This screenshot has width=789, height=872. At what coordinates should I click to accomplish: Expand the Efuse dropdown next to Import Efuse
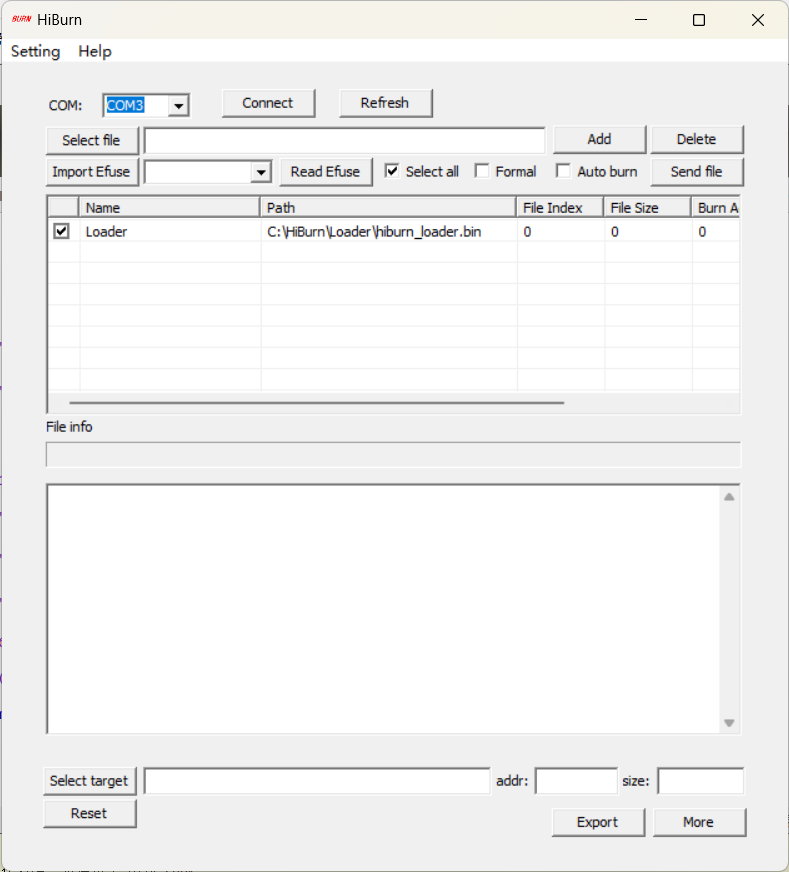[x=261, y=172]
